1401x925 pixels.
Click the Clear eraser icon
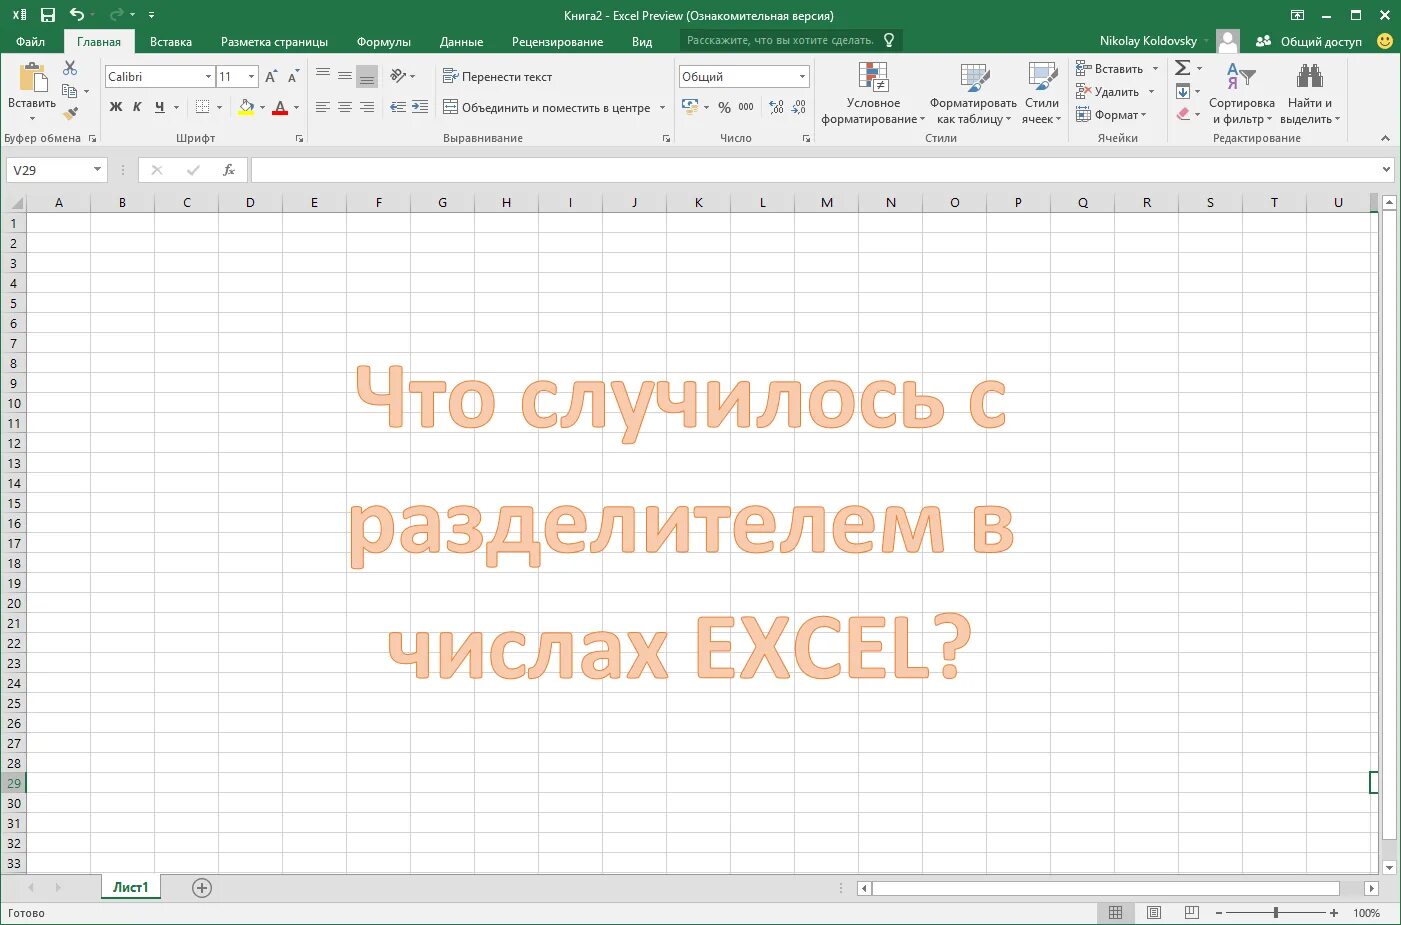(x=1183, y=114)
